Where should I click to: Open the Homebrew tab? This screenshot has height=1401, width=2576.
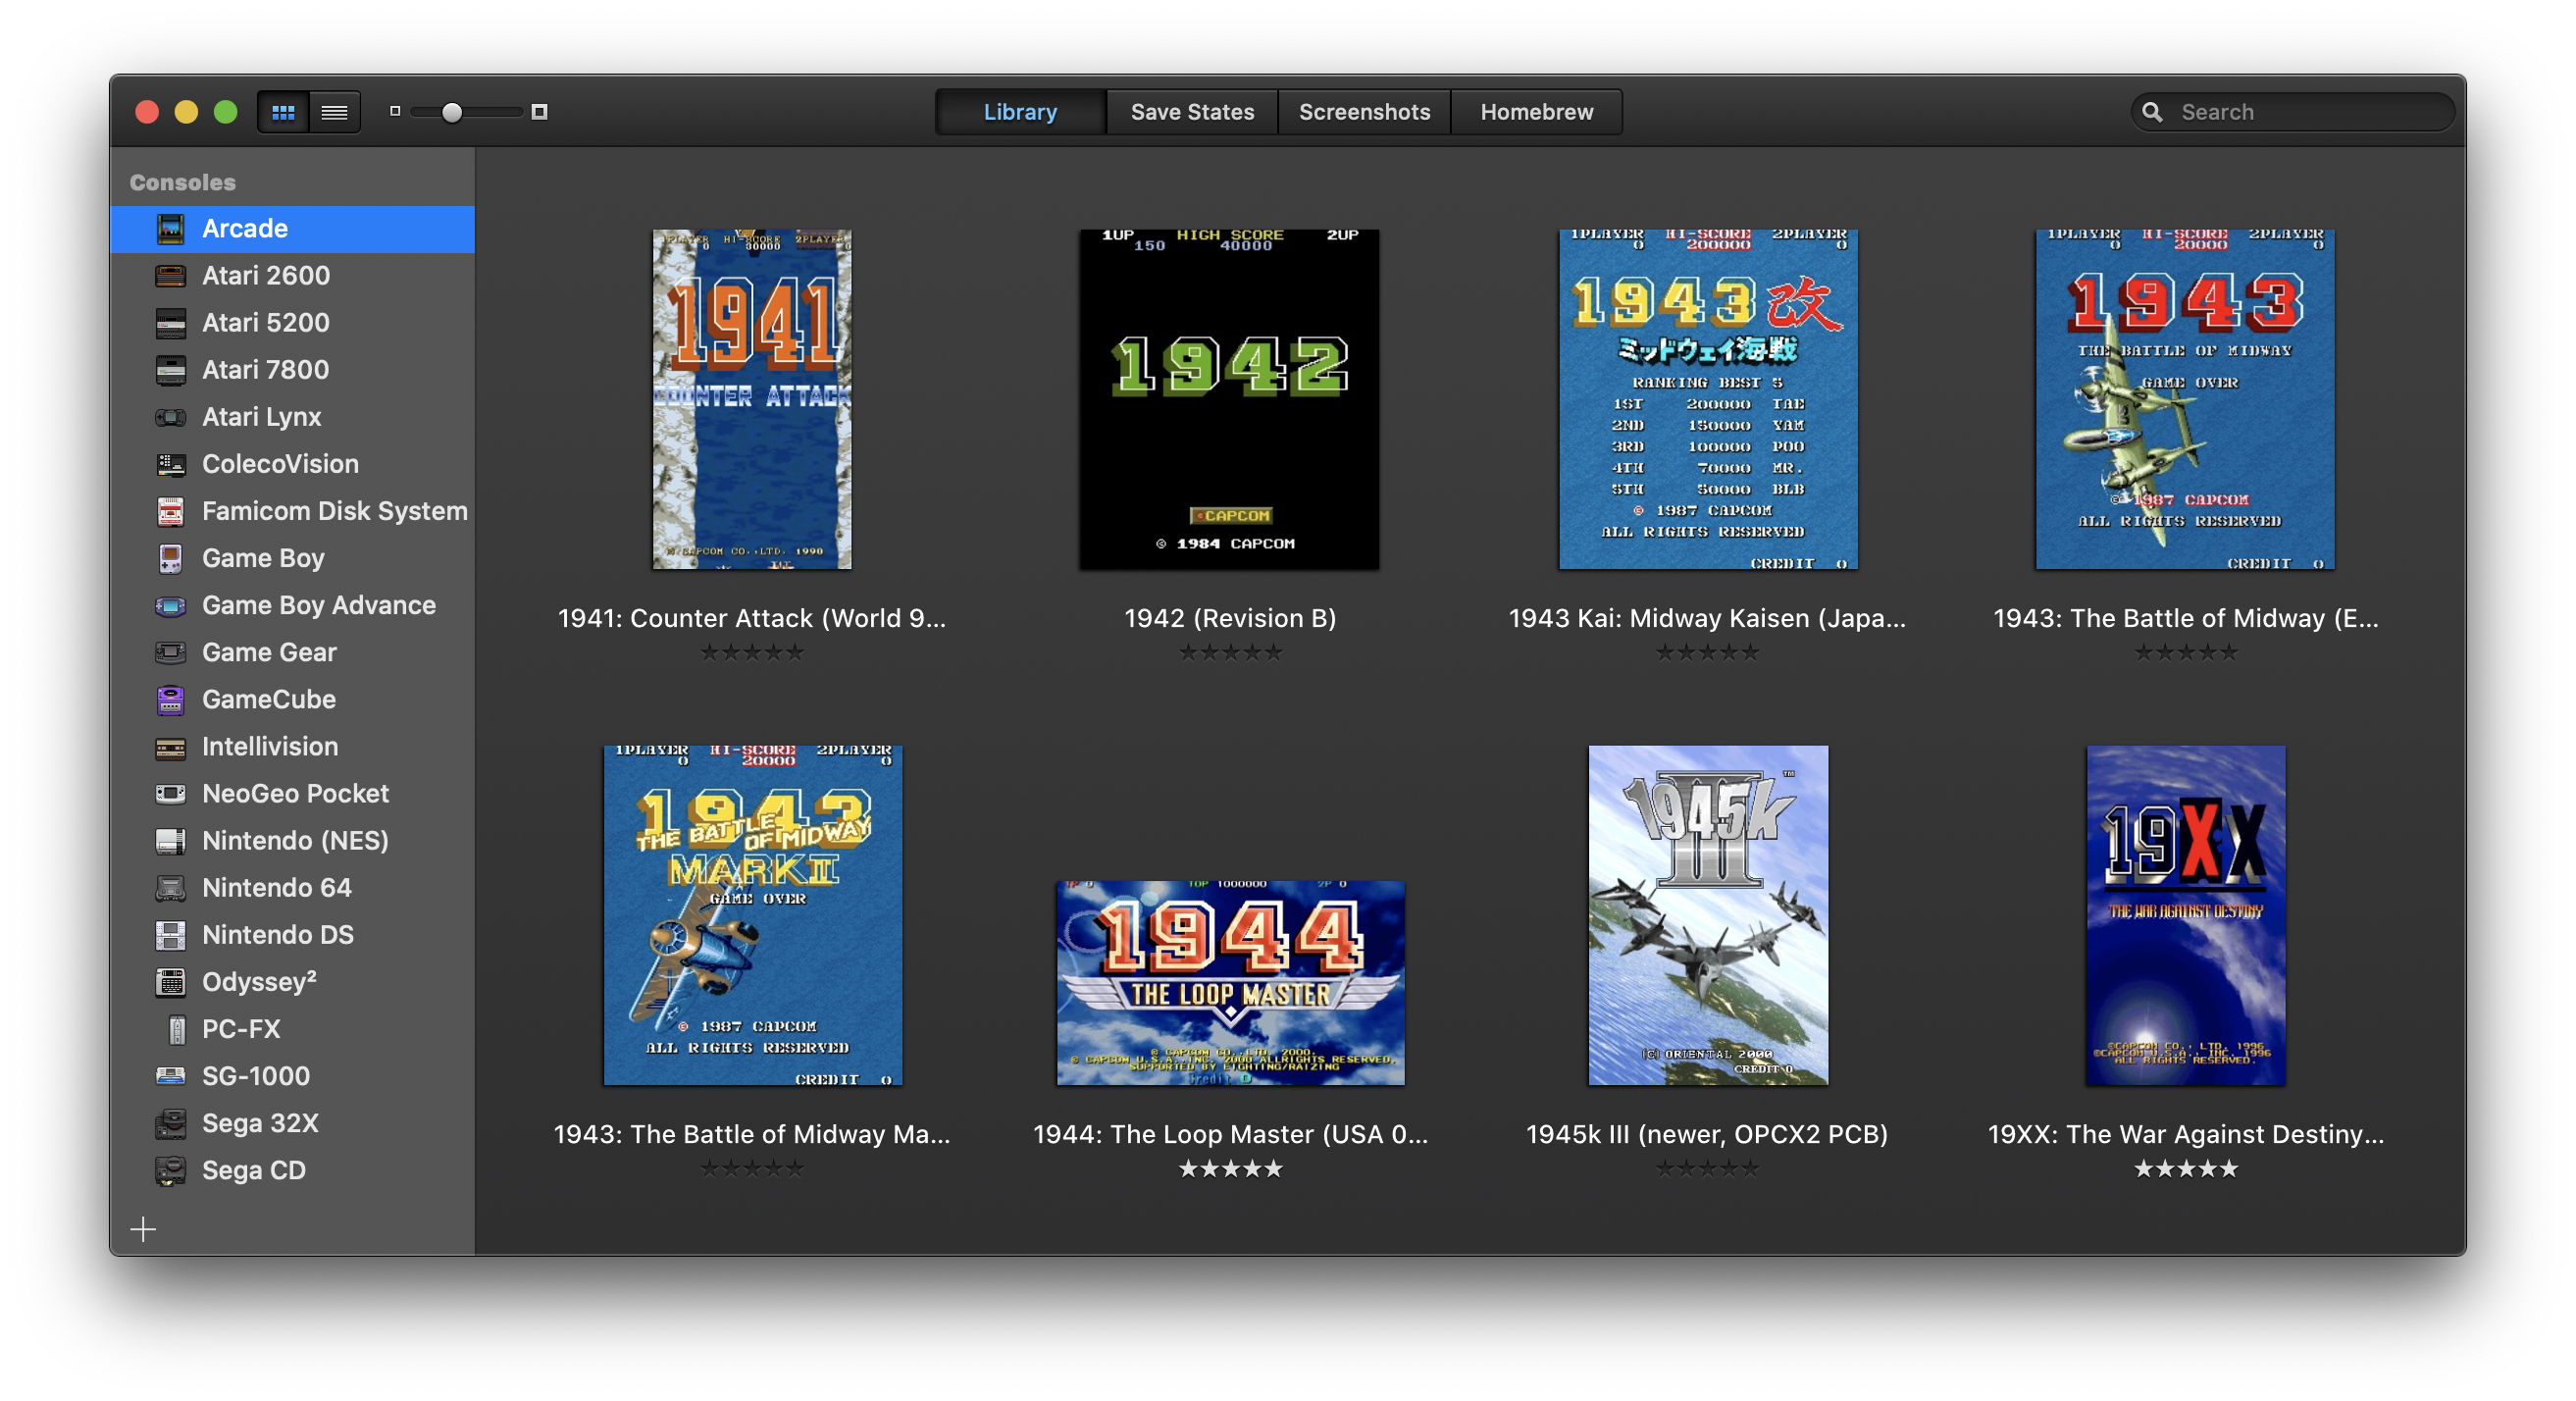click(x=1536, y=112)
